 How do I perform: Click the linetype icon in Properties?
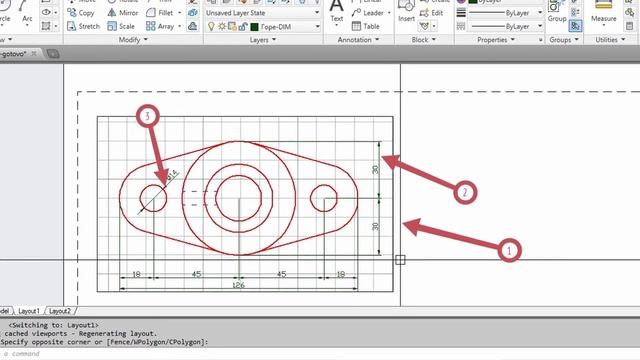coord(461,26)
